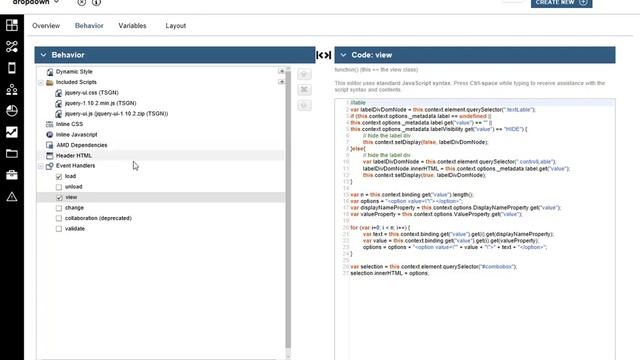This screenshot has width=640, height=360.
Task: Open the Processes flow icon in sidebar
Action: [12, 47]
